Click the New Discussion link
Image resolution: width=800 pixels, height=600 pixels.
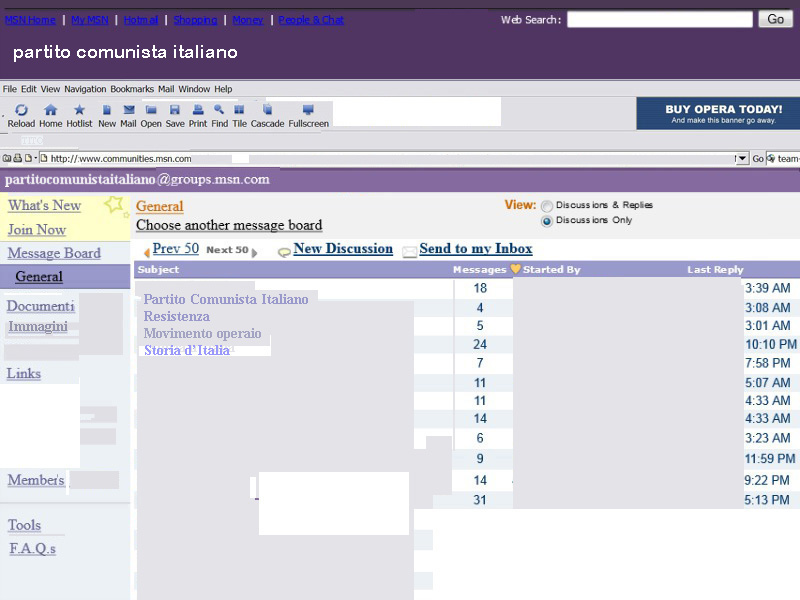(x=343, y=248)
